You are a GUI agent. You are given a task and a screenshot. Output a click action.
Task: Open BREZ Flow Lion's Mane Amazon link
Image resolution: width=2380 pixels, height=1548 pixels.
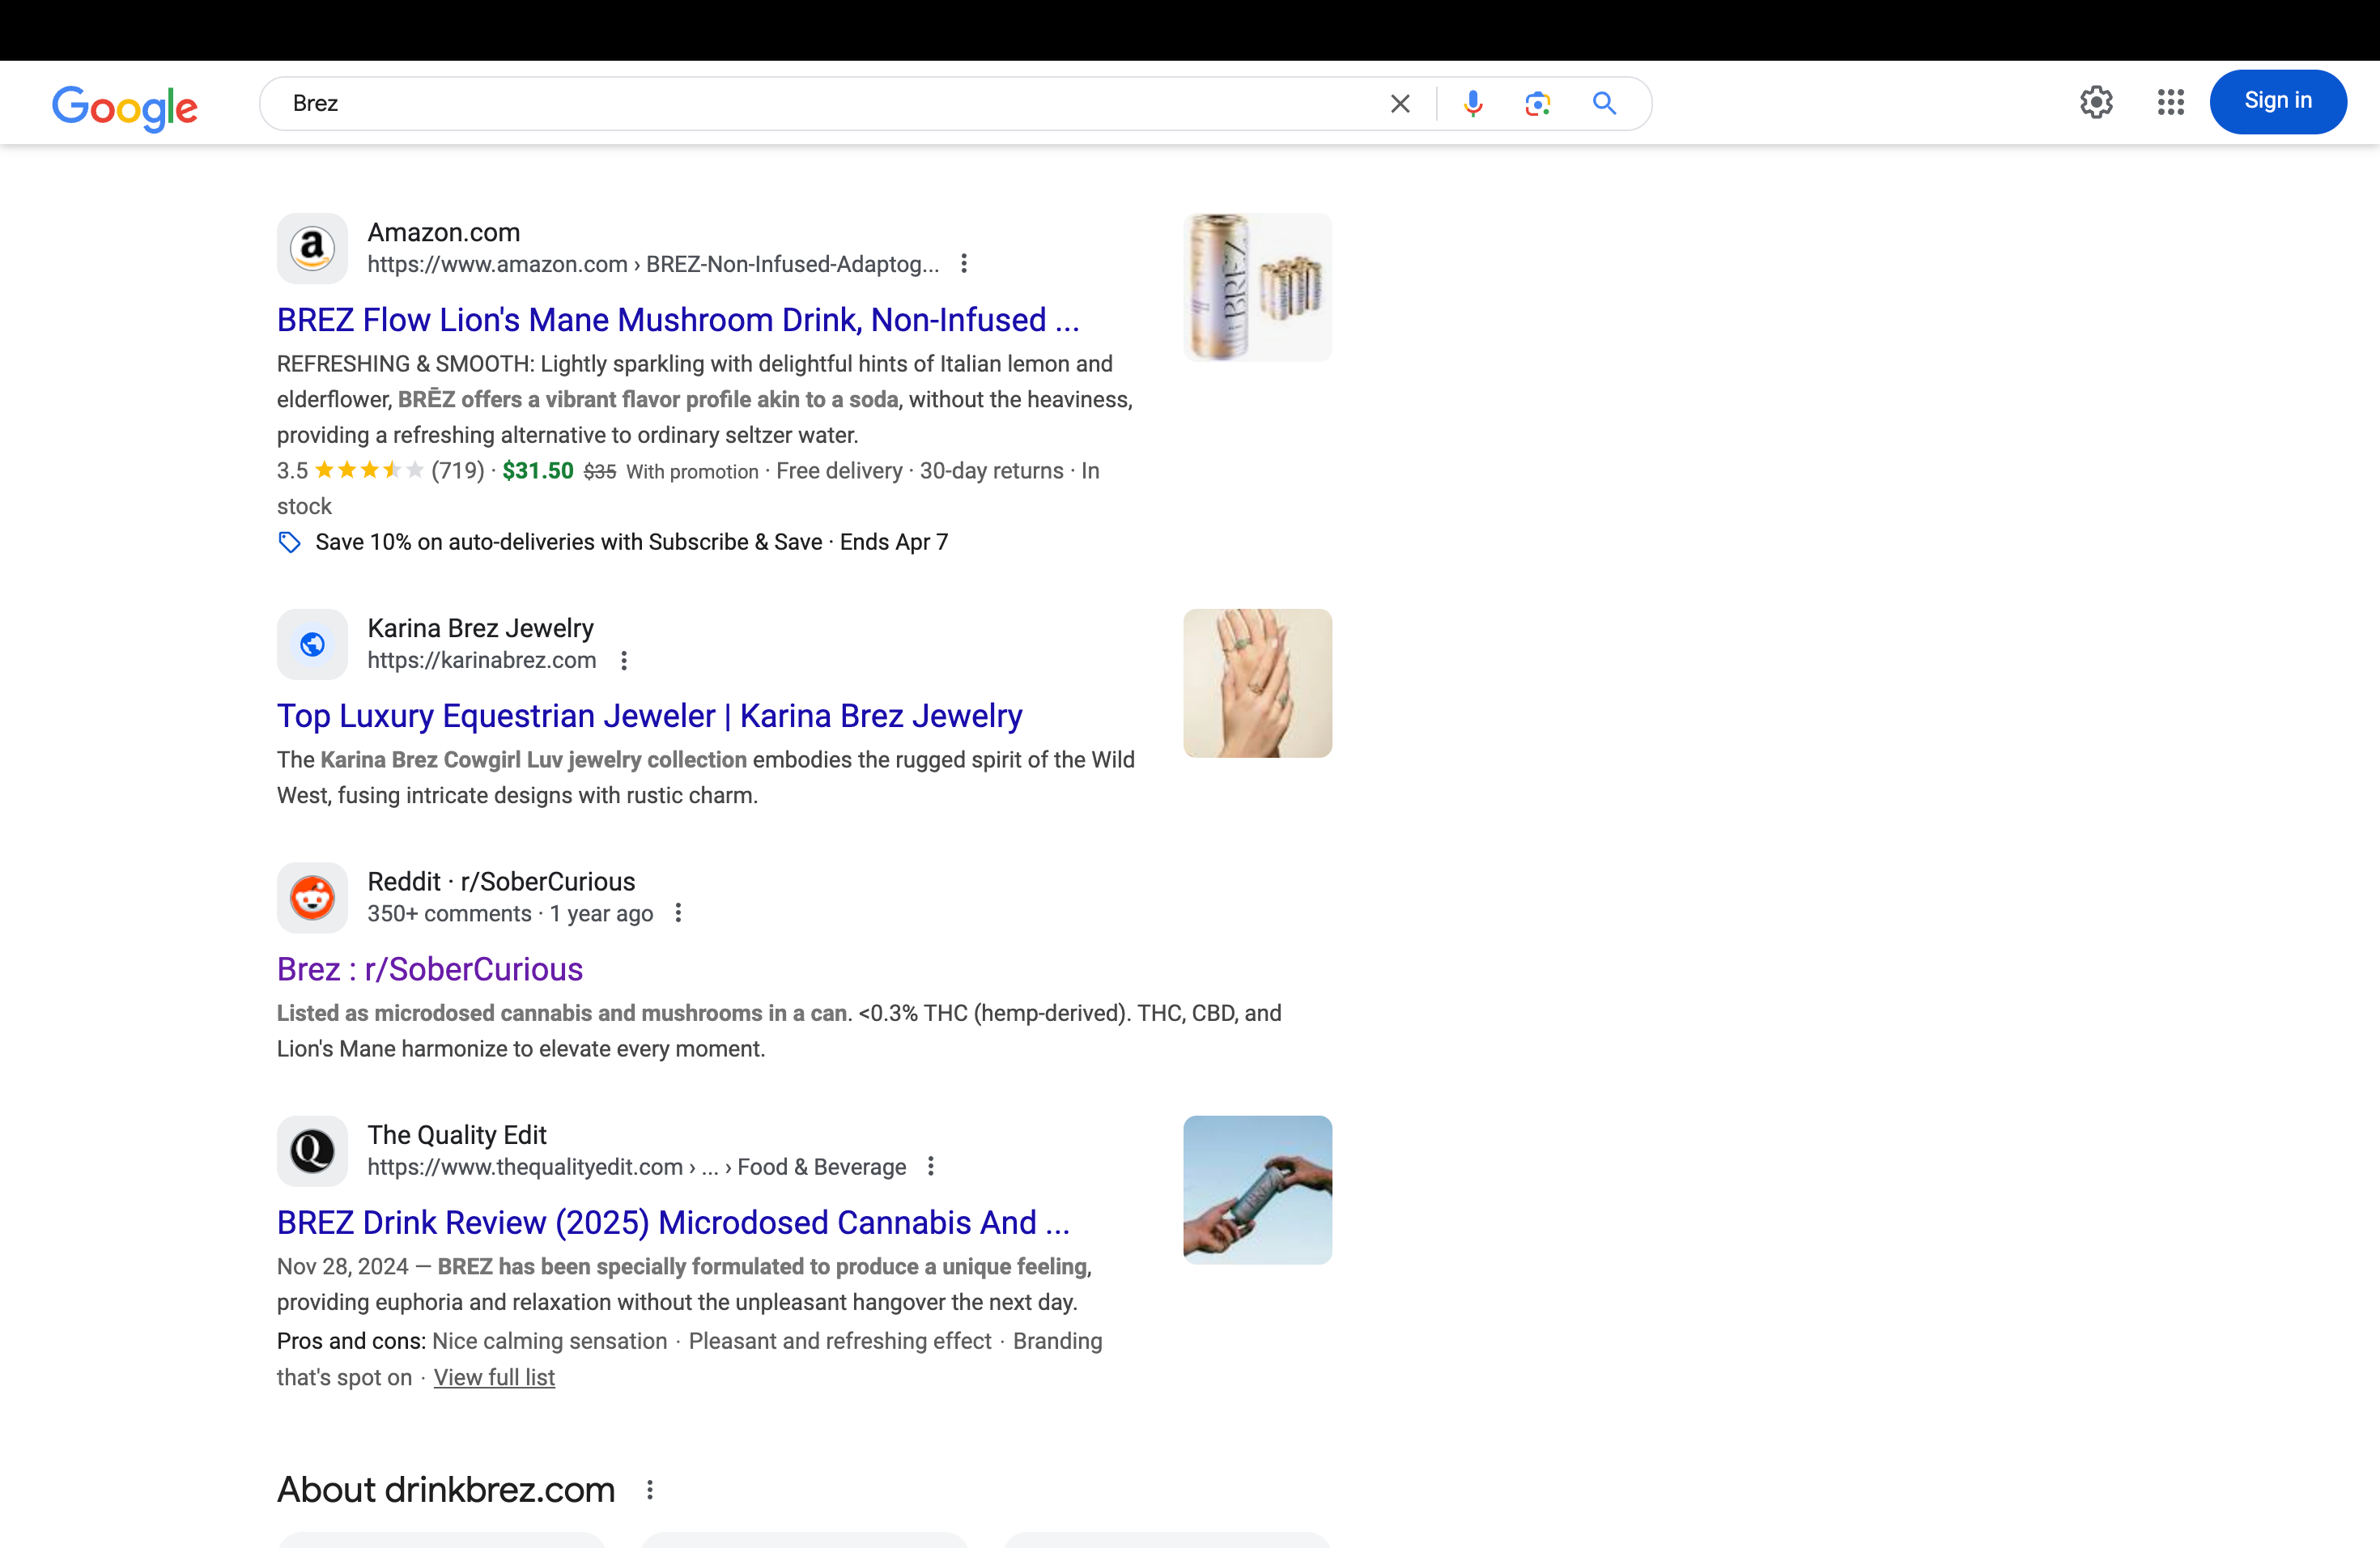click(x=678, y=320)
